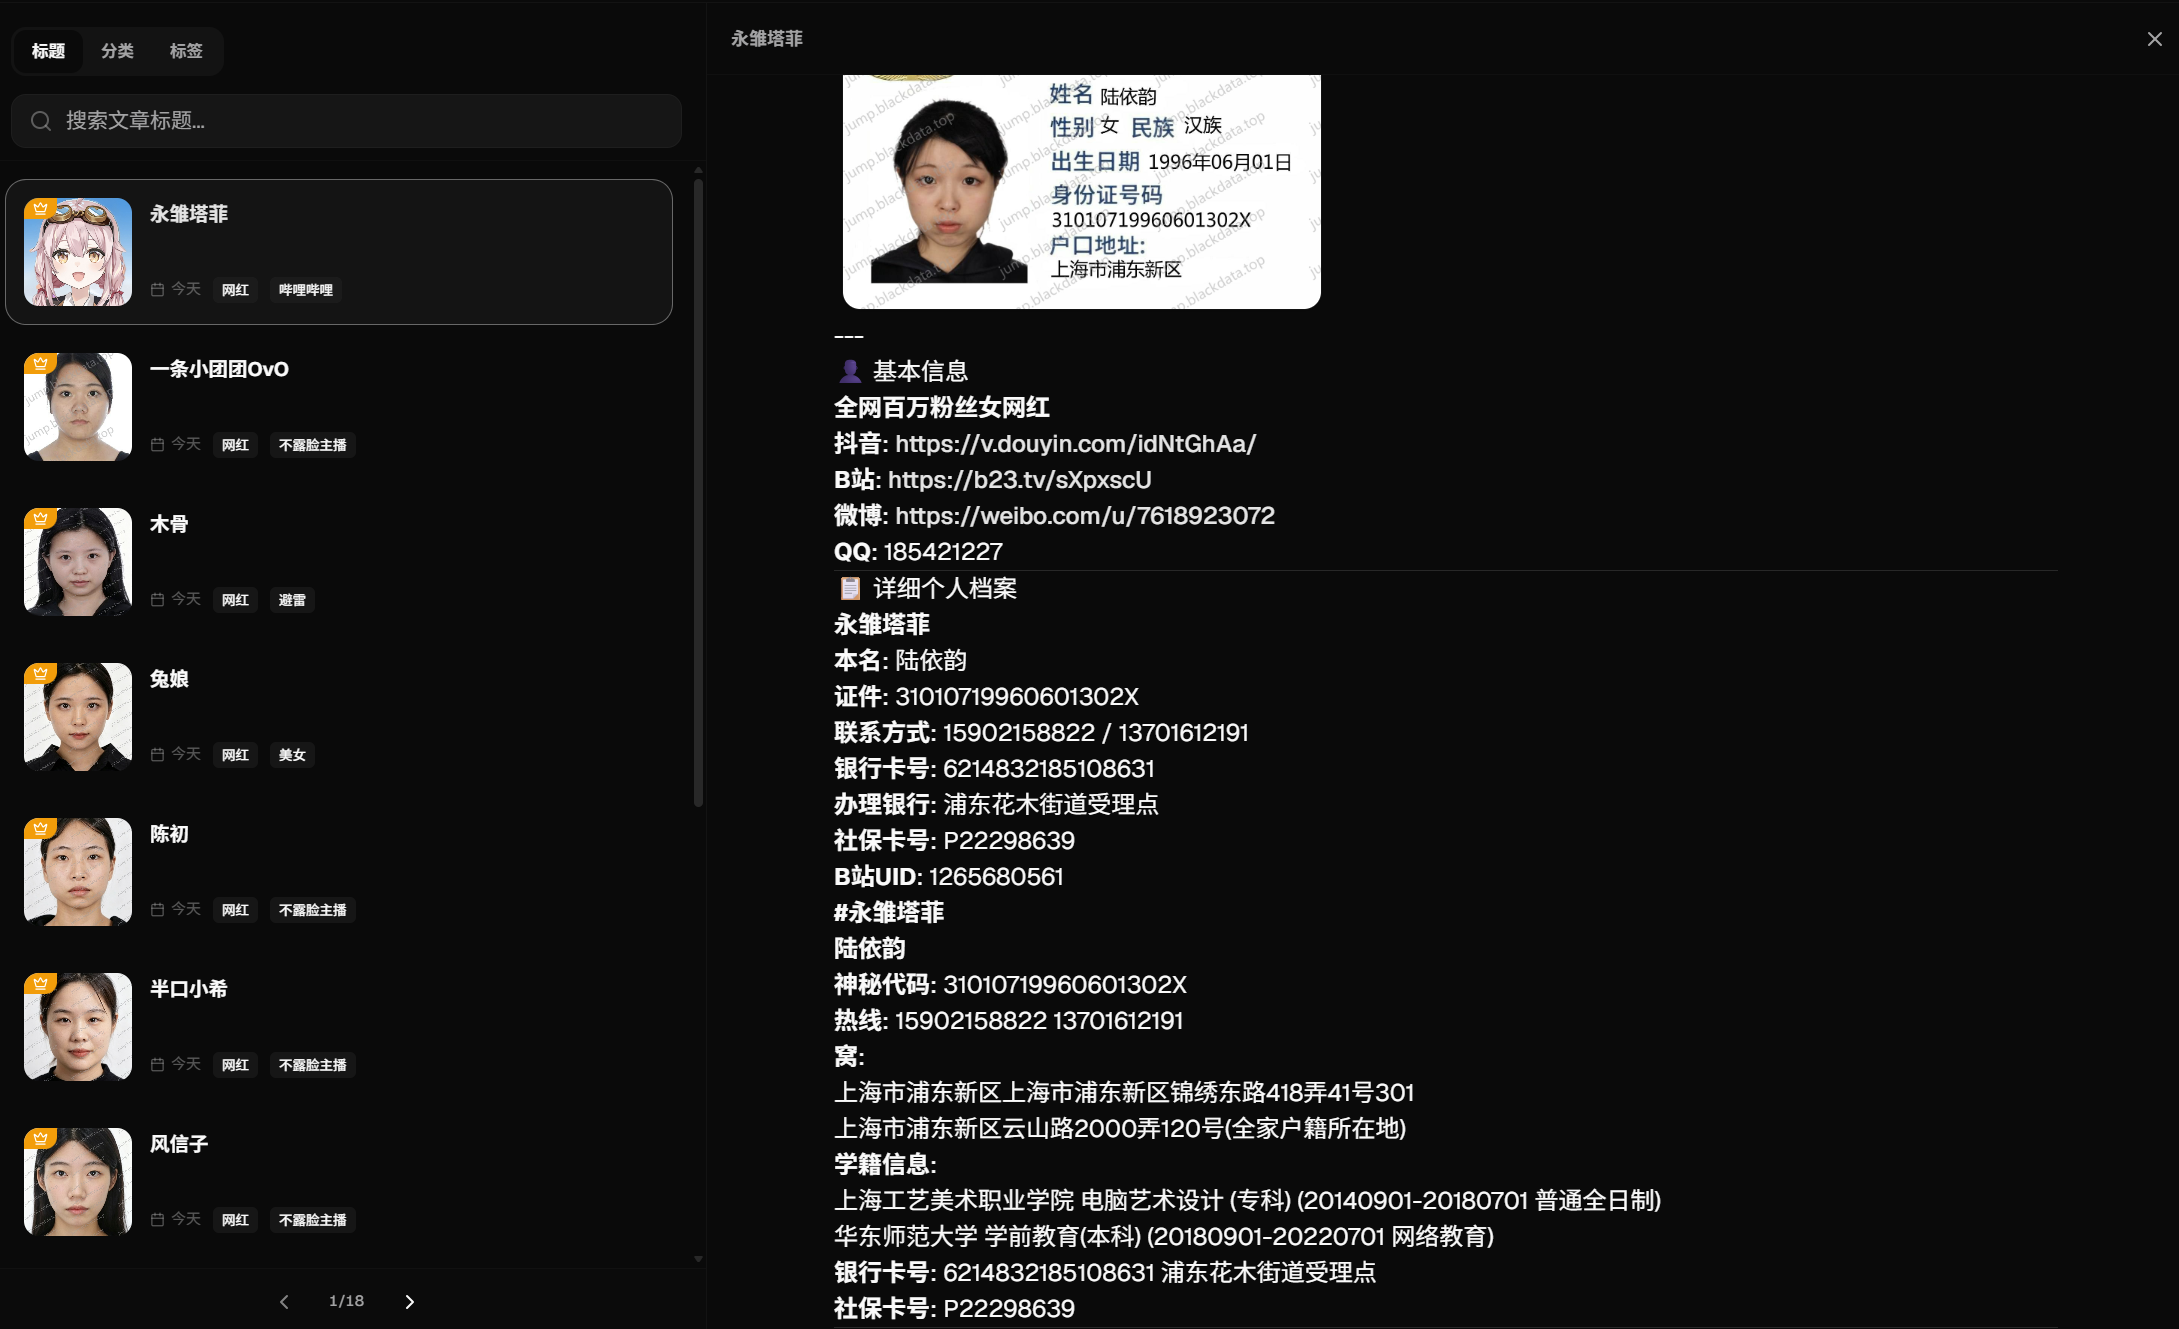Screen dimensions: 2179x1329
Task: Click the crown badge on the 半口小希 thumbnail
Action: click(x=40, y=983)
